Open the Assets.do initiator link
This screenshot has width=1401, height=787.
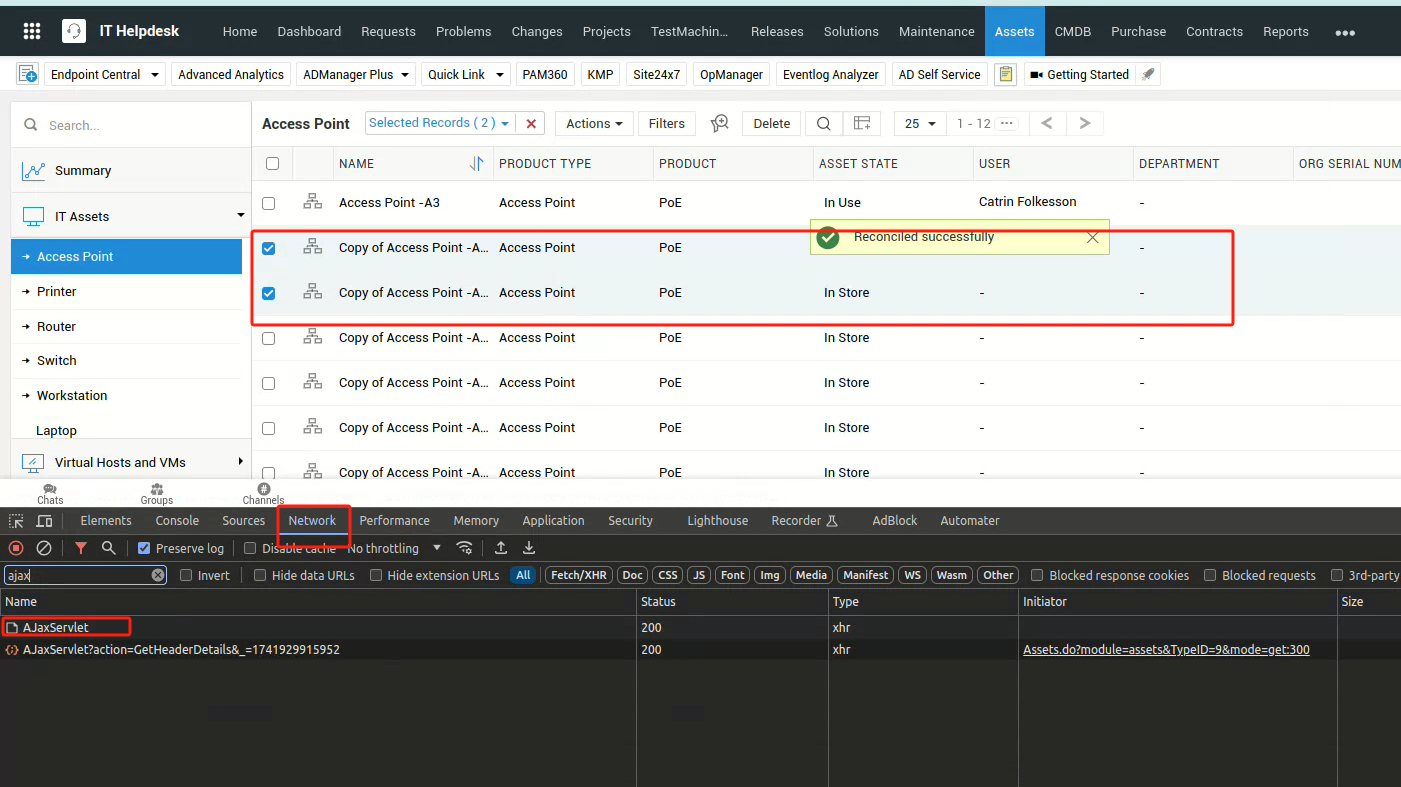tap(1166, 650)
